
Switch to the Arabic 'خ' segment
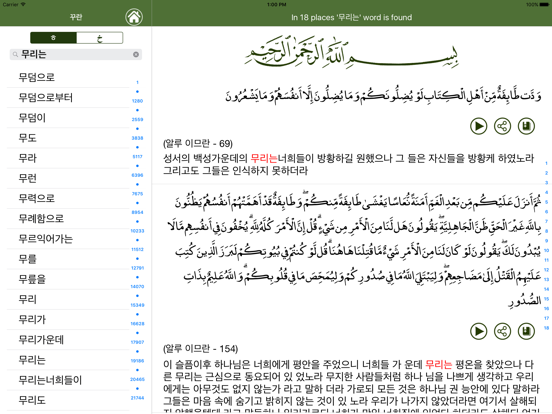pyautogui.click(x=100, y=38)
